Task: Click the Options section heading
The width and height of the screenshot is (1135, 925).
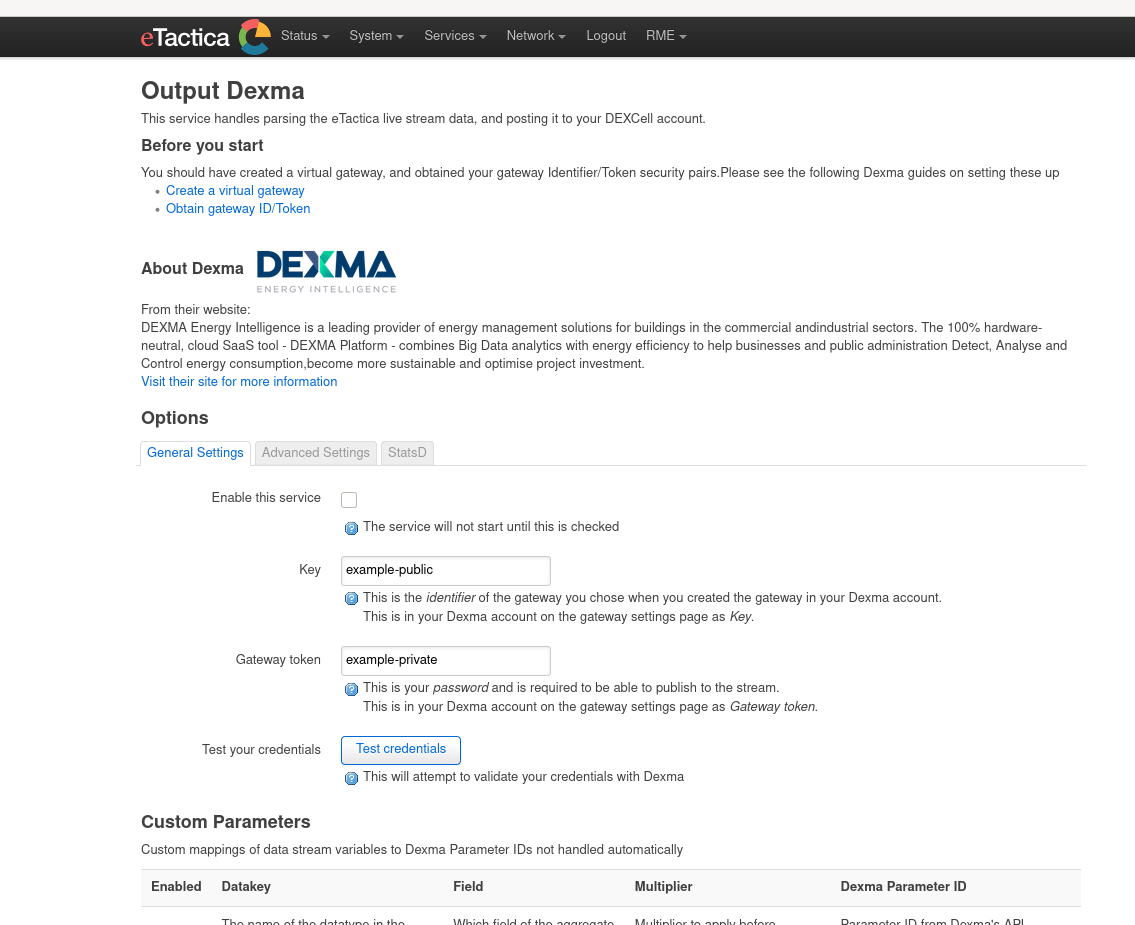Action: click(x=174, y=418)
